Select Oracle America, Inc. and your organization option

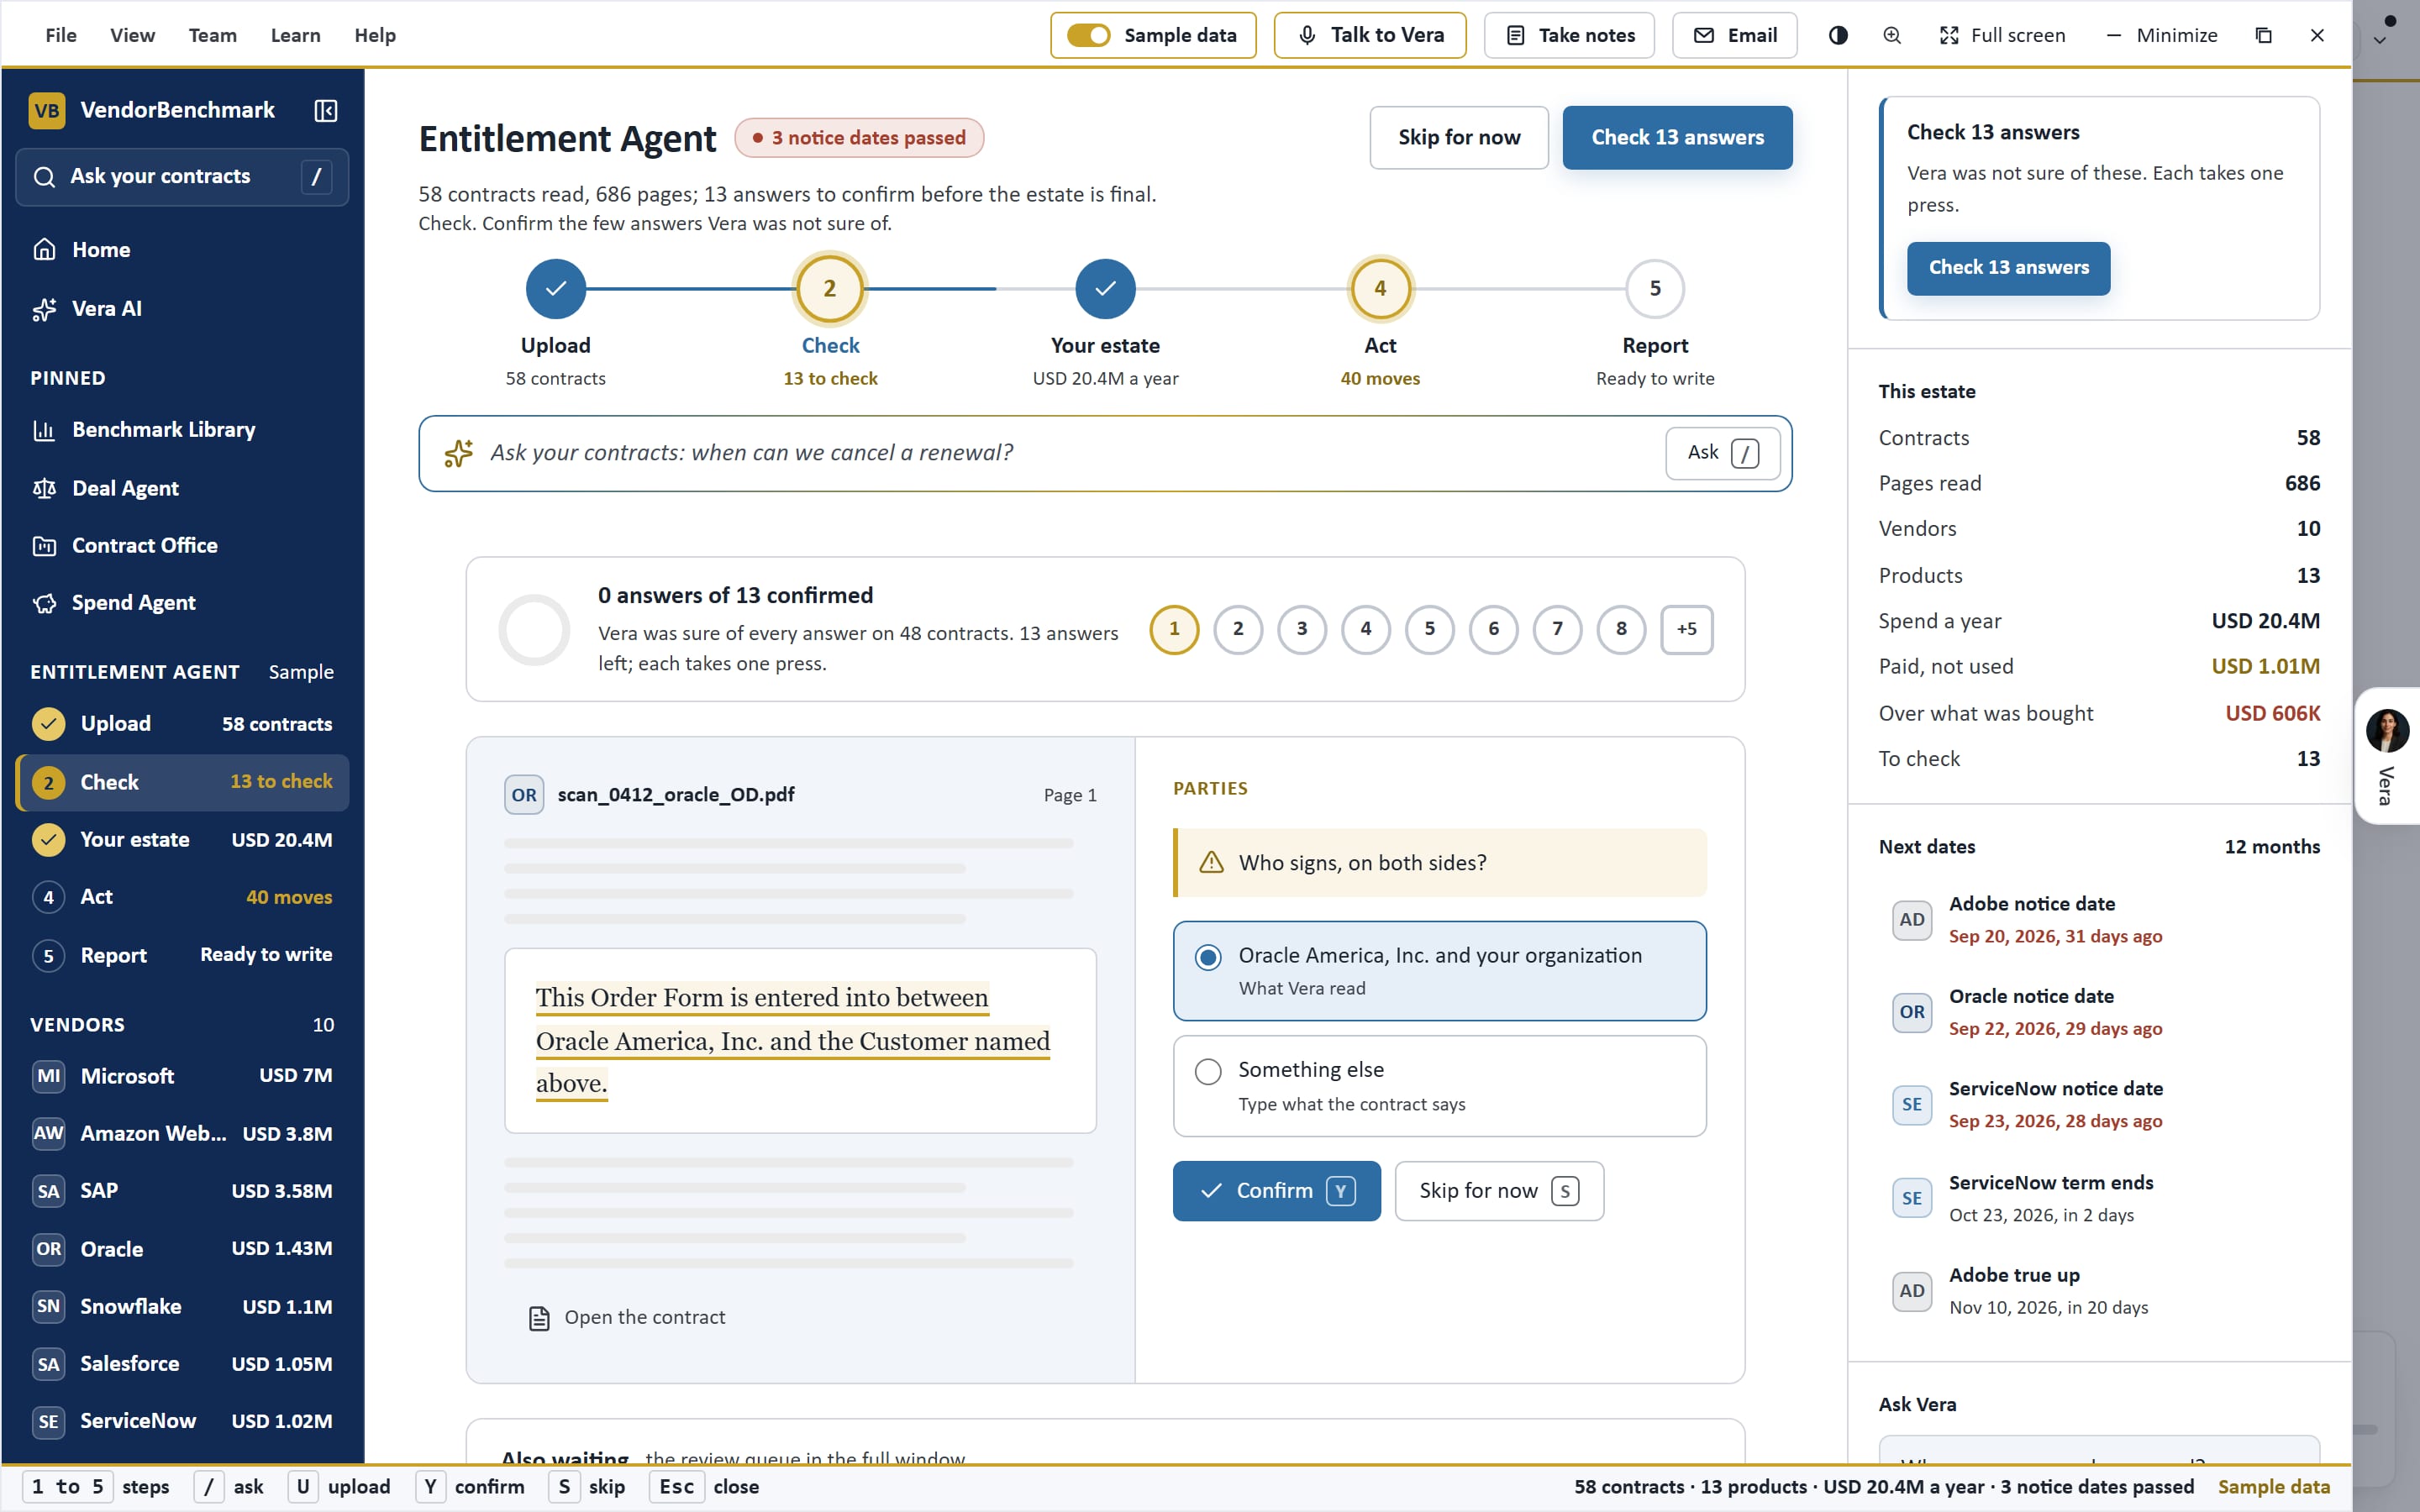(1439, 971)
